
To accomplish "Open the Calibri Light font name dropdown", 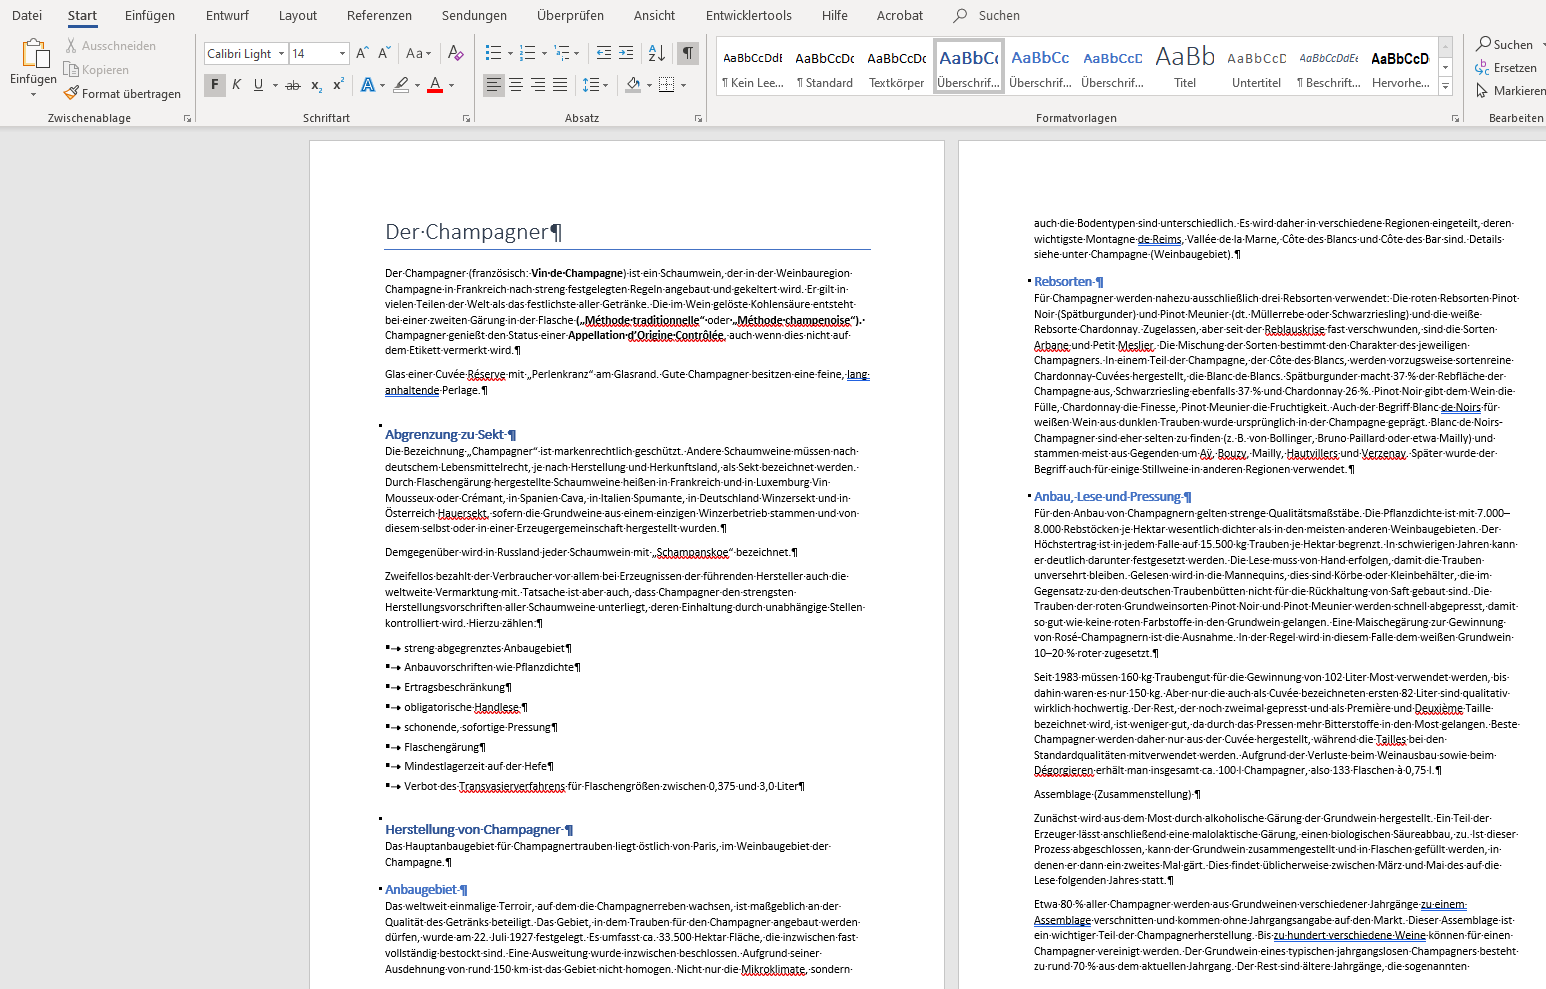I will (x=282, y=54).
